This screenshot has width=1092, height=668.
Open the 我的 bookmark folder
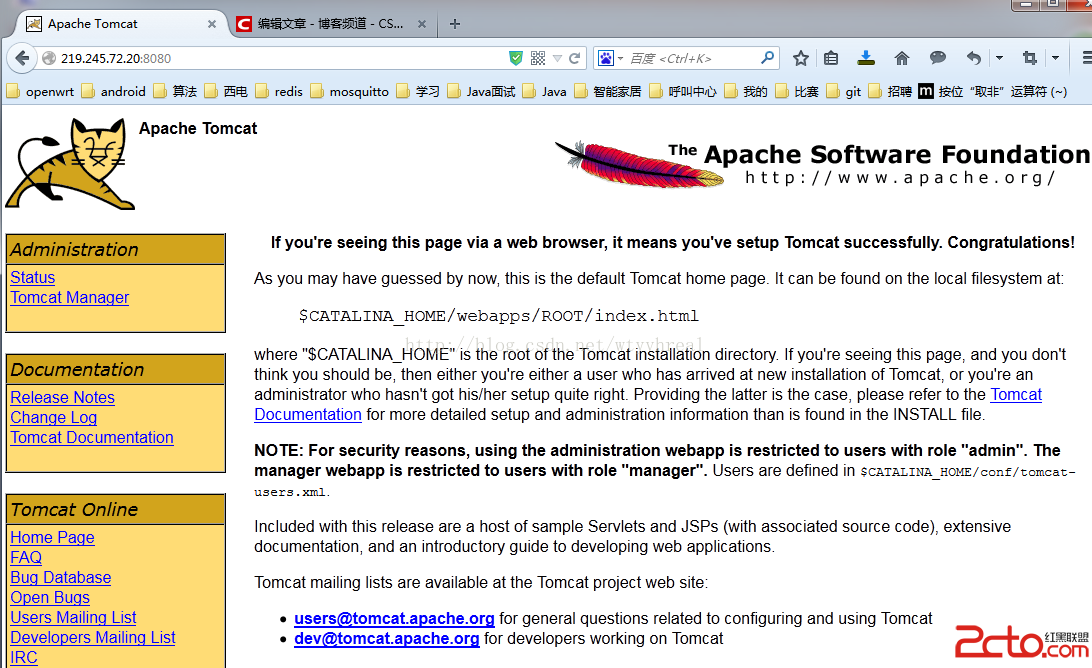click(x=746, y=91)
